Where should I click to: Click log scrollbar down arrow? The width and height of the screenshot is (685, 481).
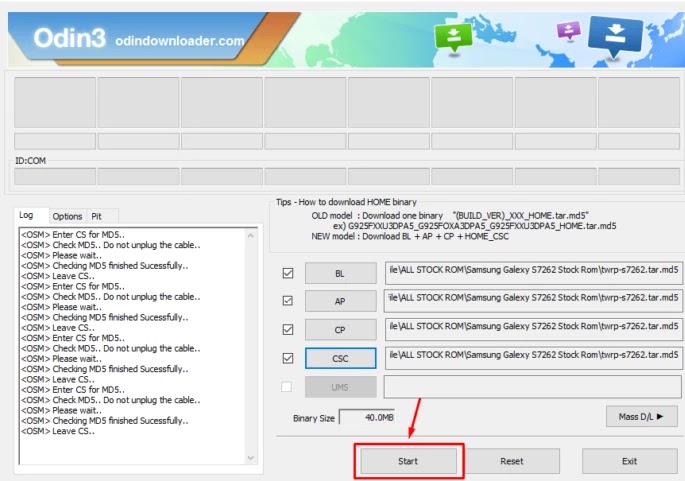[251, 457]
